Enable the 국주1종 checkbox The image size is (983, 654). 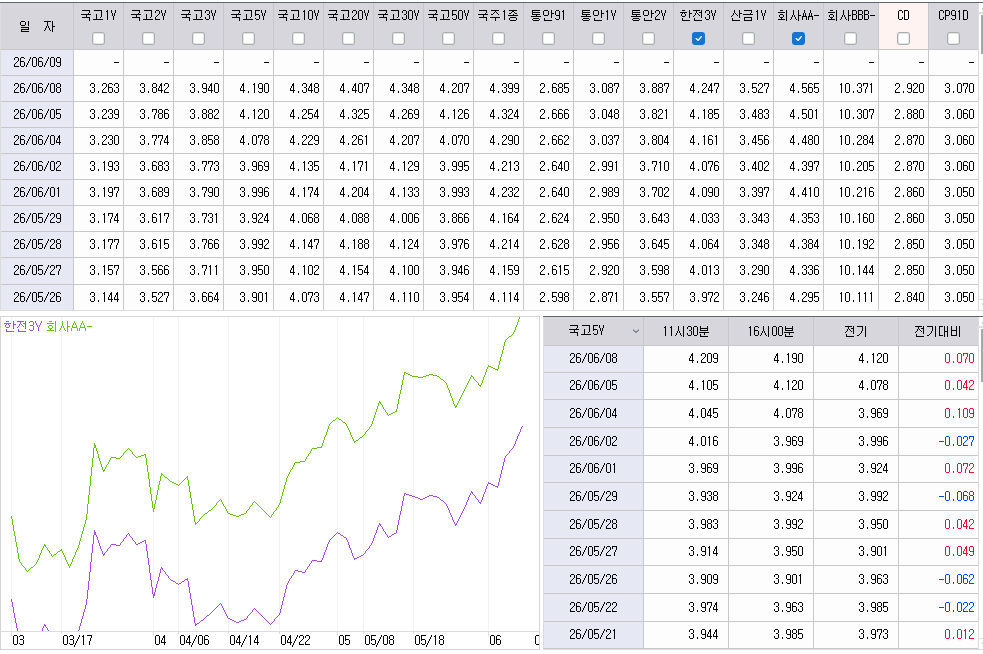click(x=498, y=39)
